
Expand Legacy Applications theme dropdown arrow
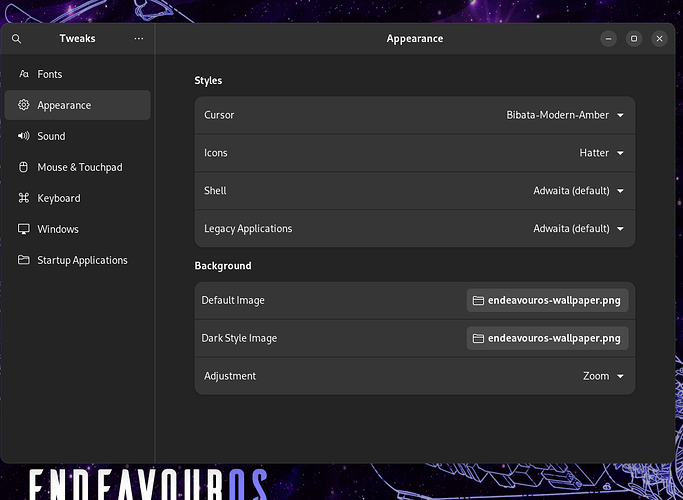pos(620,229)
